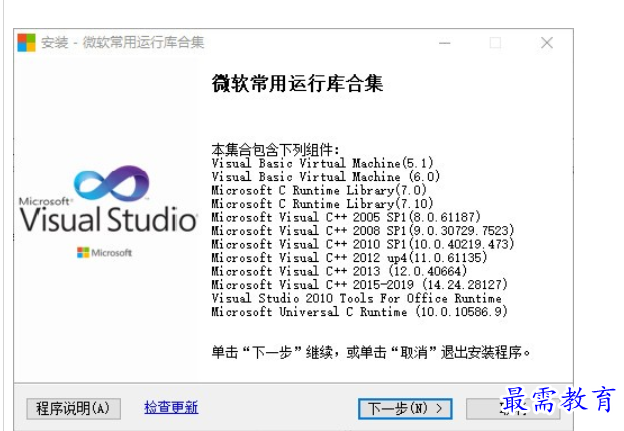Close the installer window

click(x=547, y=43)
